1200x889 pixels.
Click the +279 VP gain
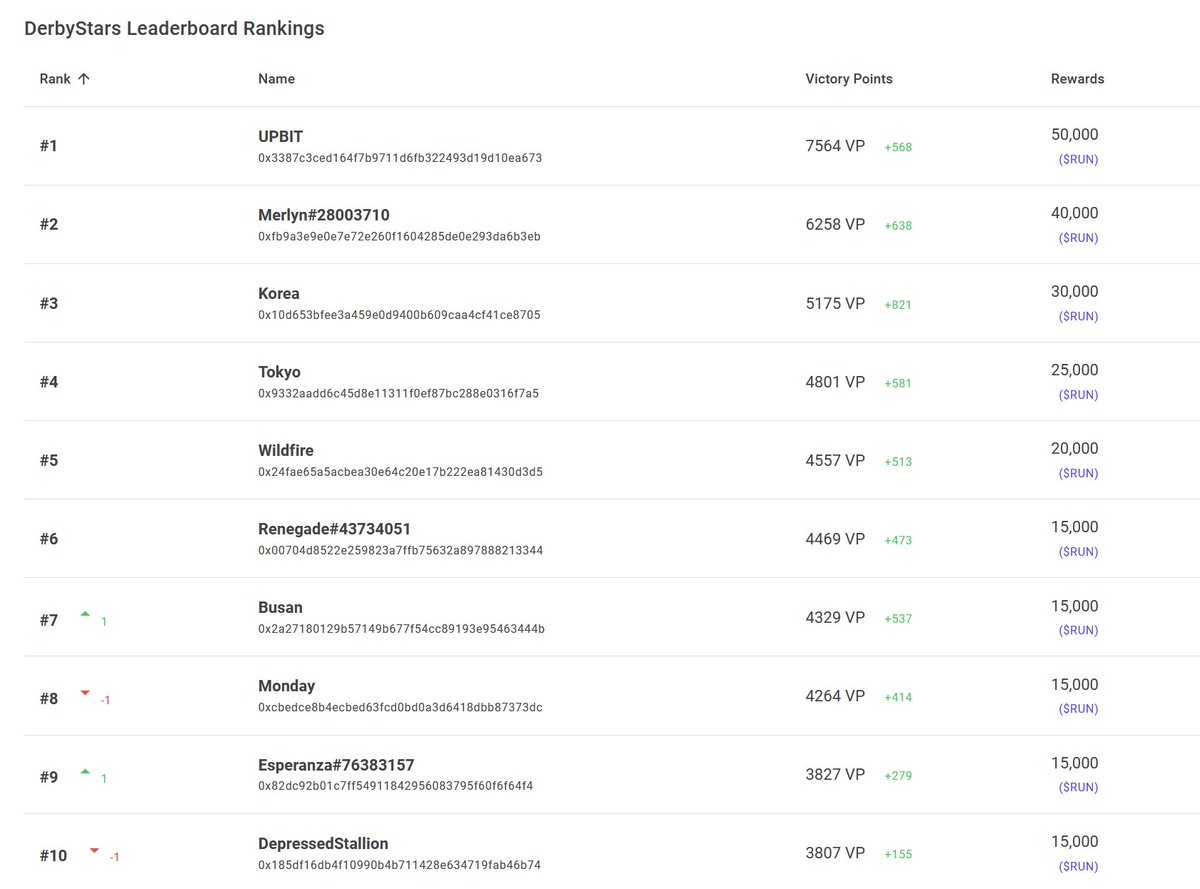coord(898,776)
